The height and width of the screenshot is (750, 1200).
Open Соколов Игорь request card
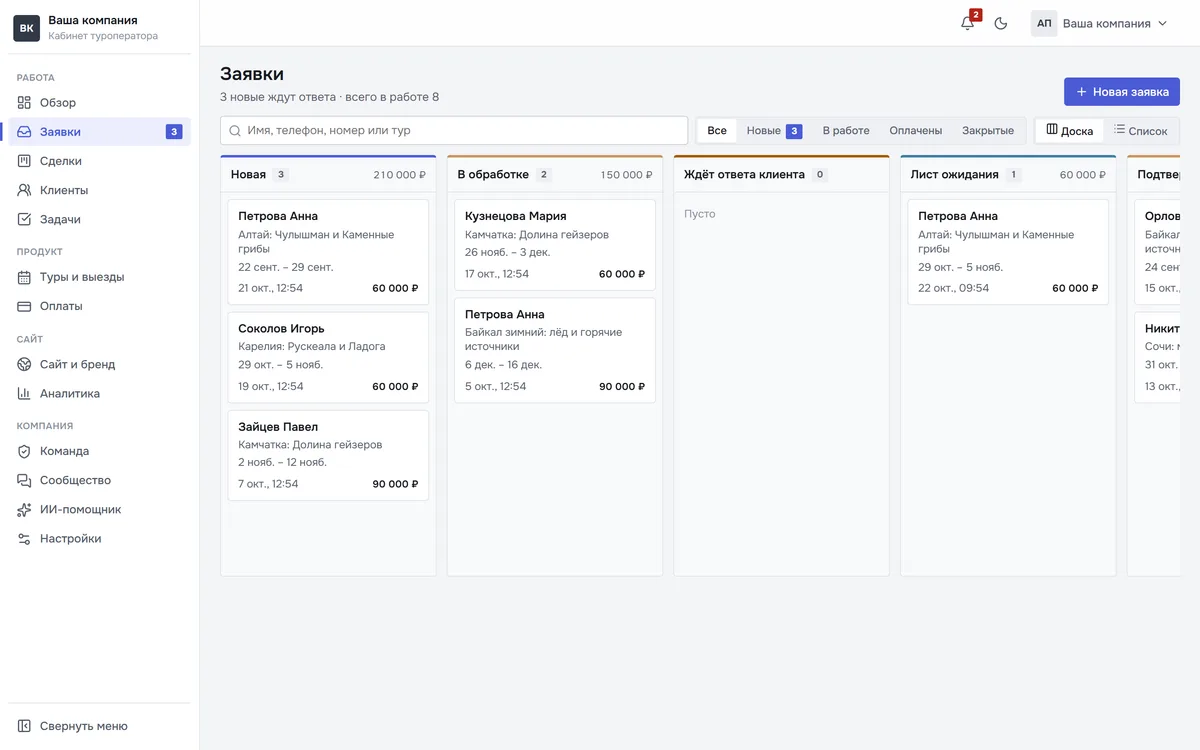point(328,357)
